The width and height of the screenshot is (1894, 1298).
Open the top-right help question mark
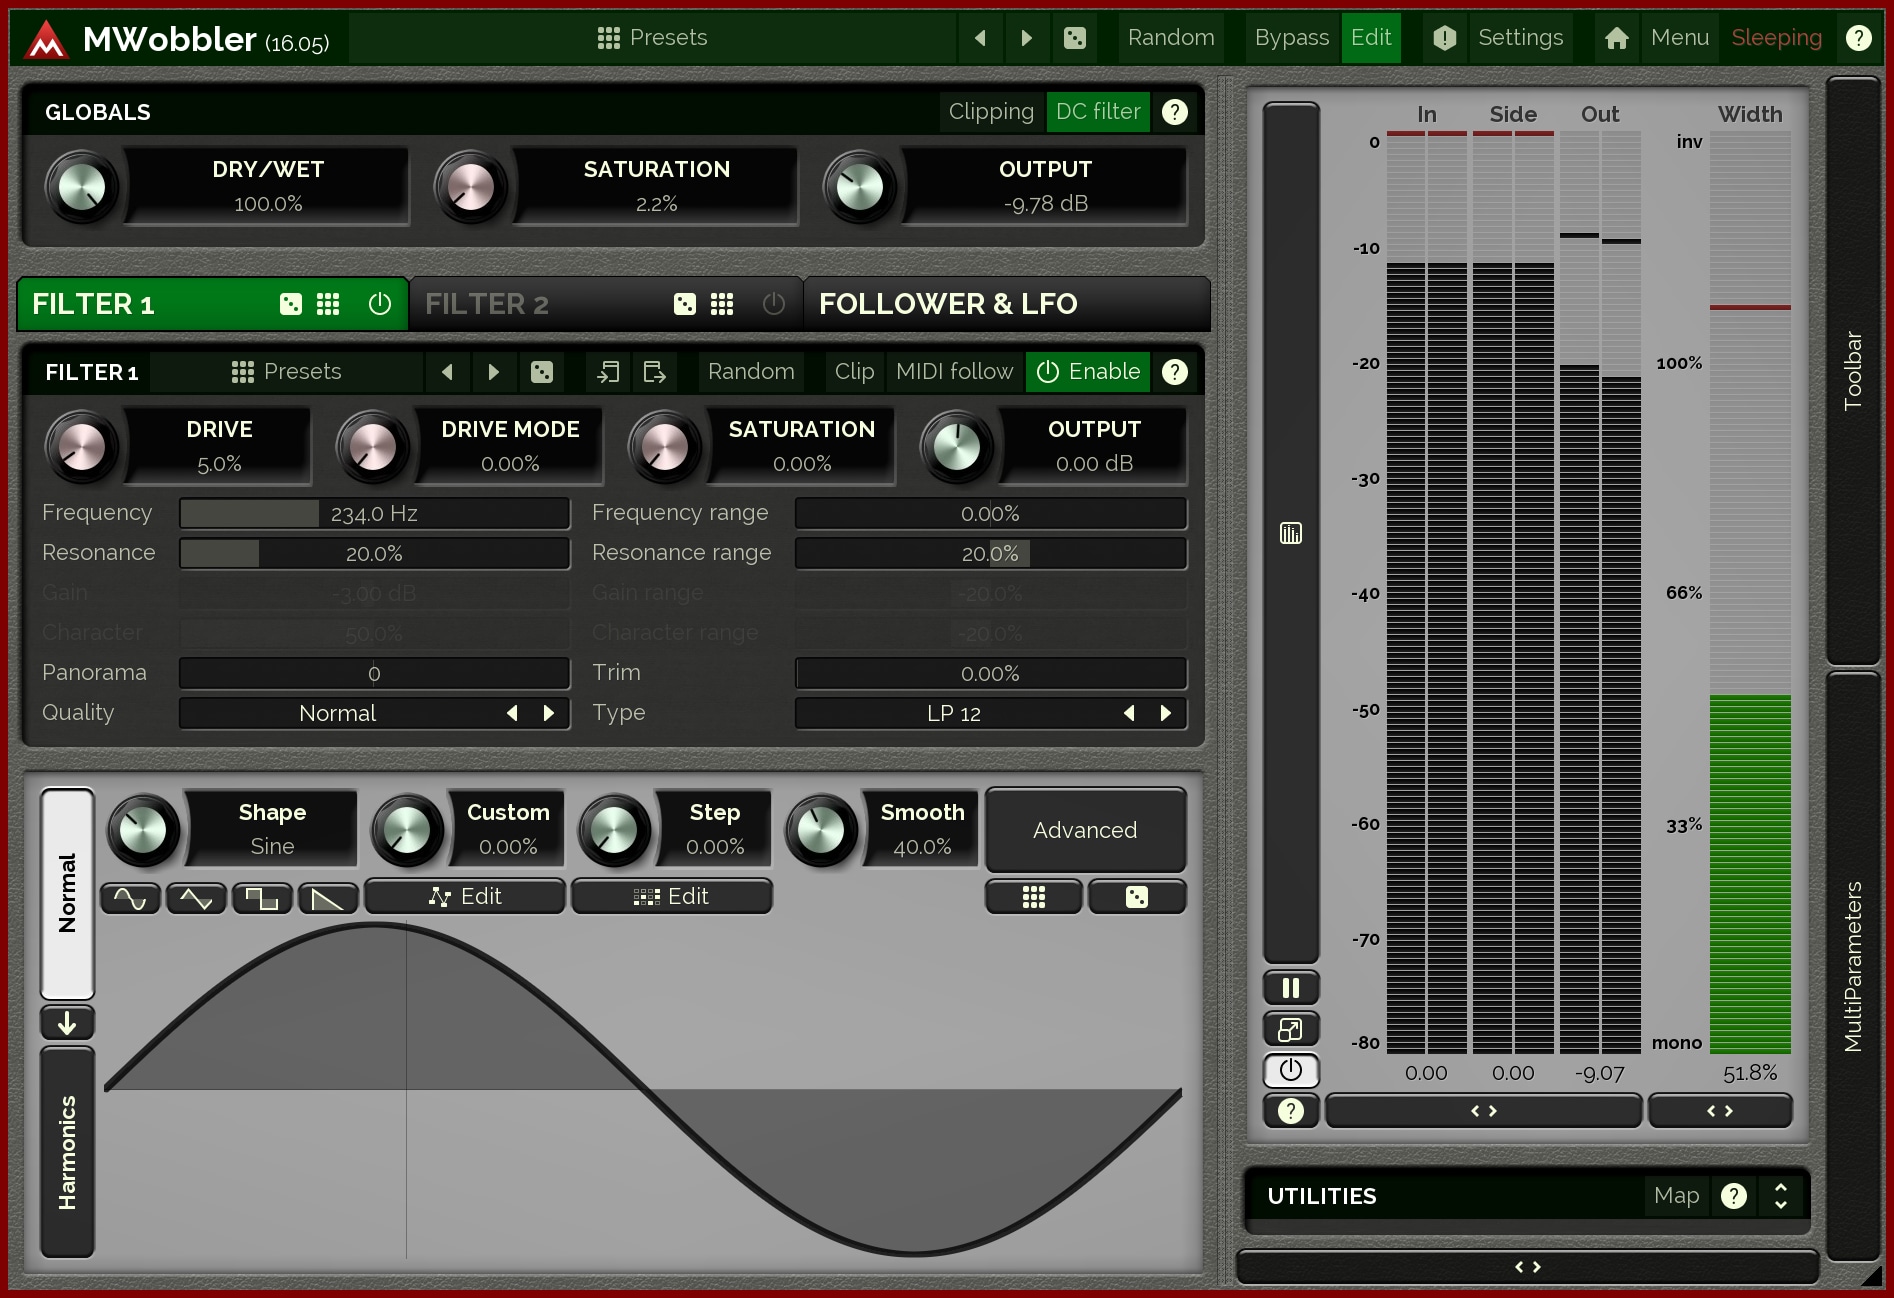pyautogui.click(x=1858, y=38)
